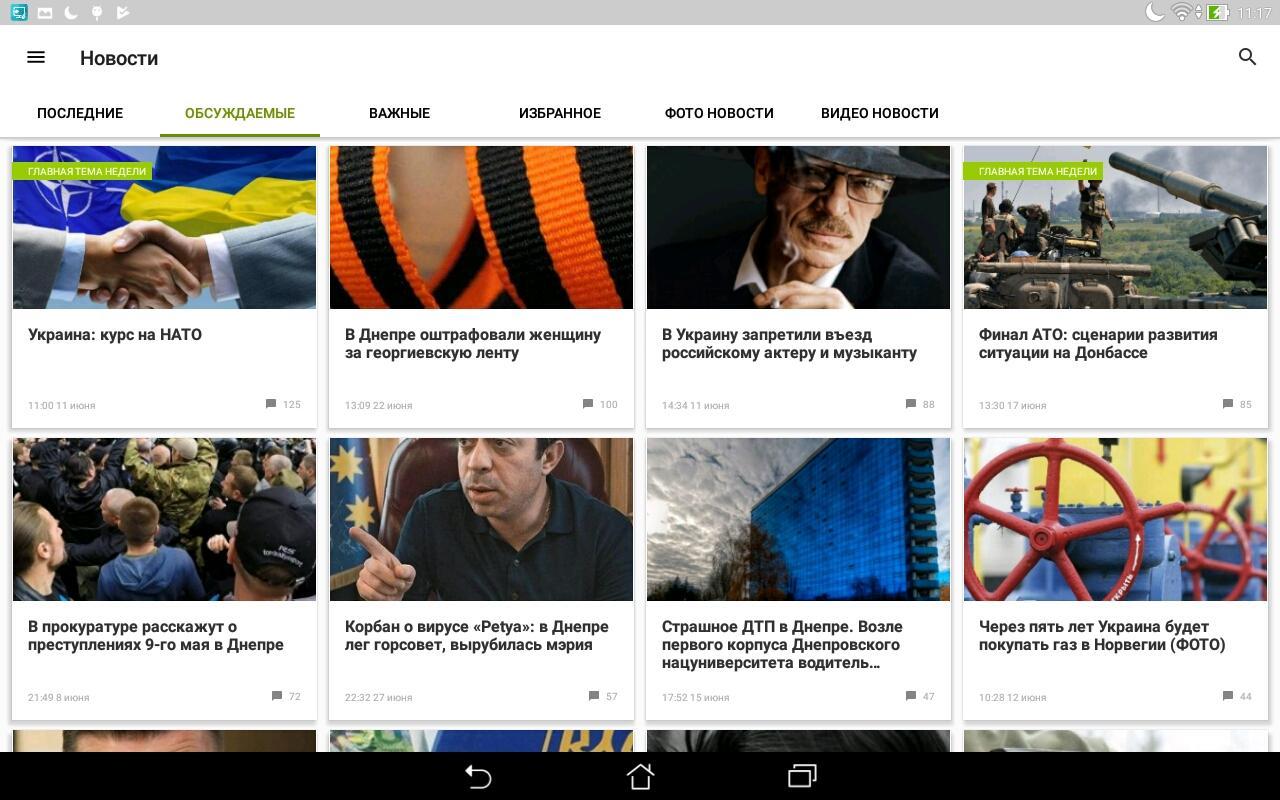Tap comment icon with 85 comments
This screenshot has width=1280, height=800.
point(1228,404)
